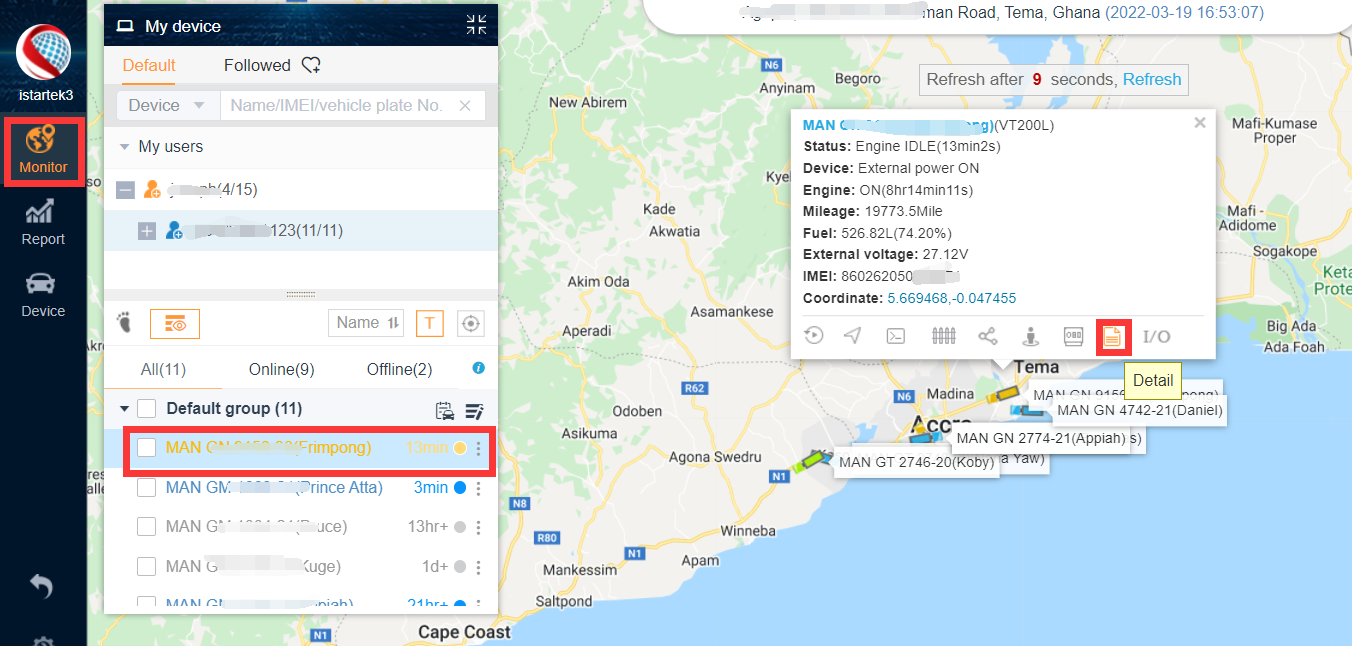Click the I/O icon in popup
This screenshot has width=1352, height=646.
point(1157,336)
